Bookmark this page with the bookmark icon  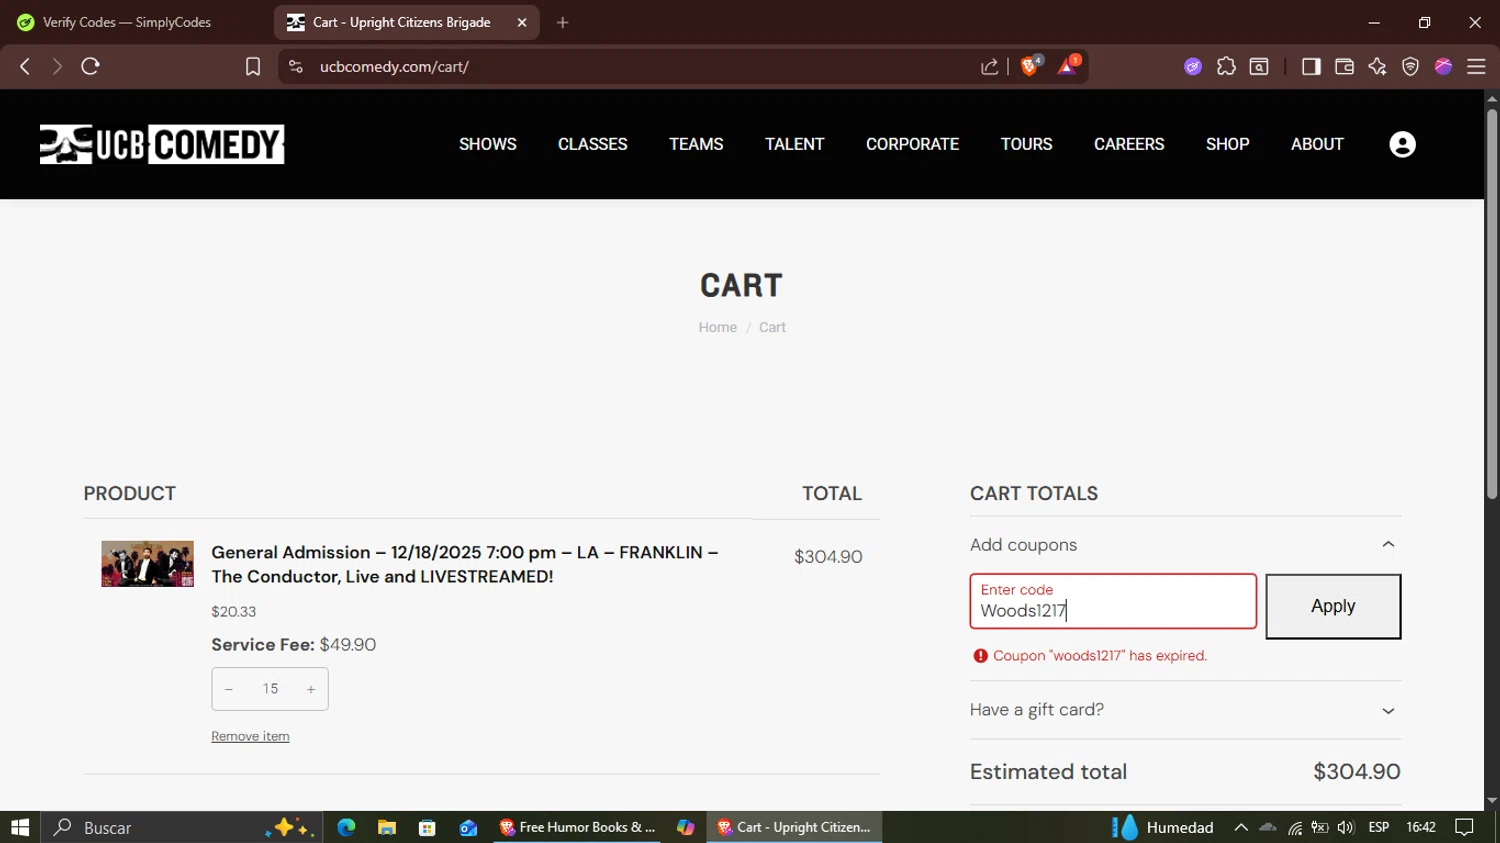pos(253,66)
